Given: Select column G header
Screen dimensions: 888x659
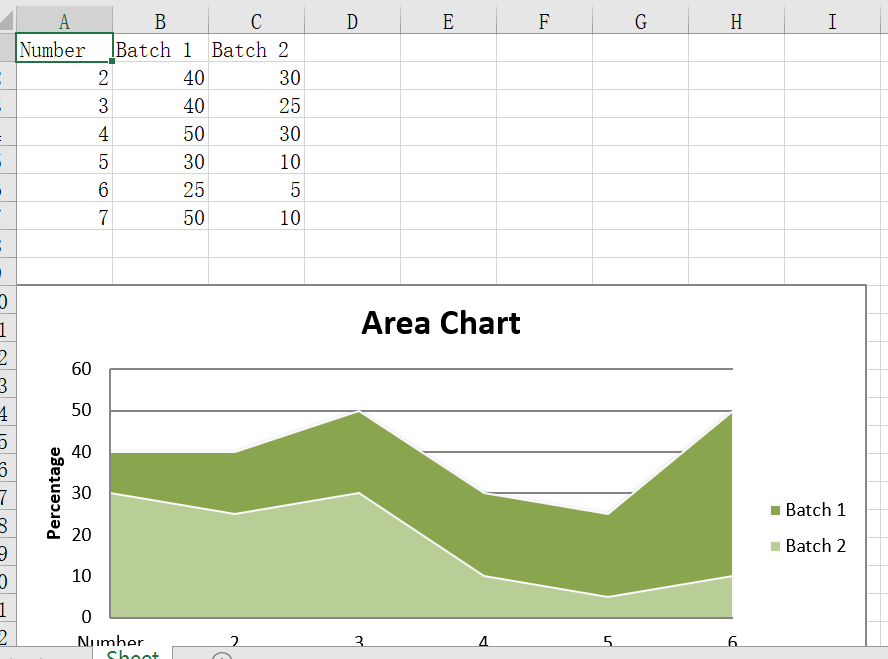Looking at the screenshot, I should 641,21.
